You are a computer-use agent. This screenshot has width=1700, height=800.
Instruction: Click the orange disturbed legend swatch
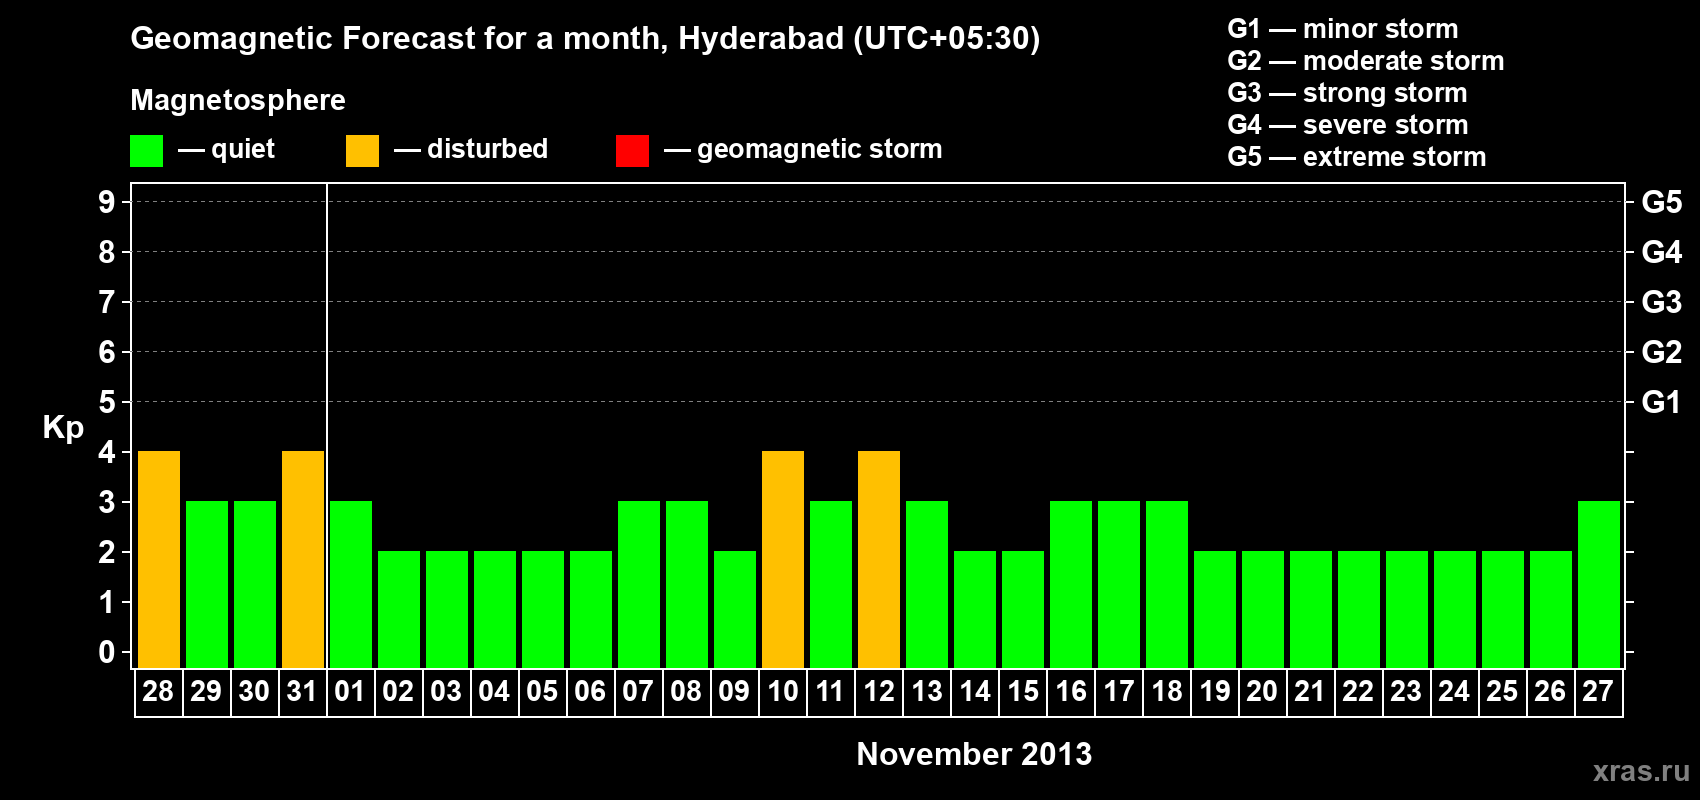[362, 151]
